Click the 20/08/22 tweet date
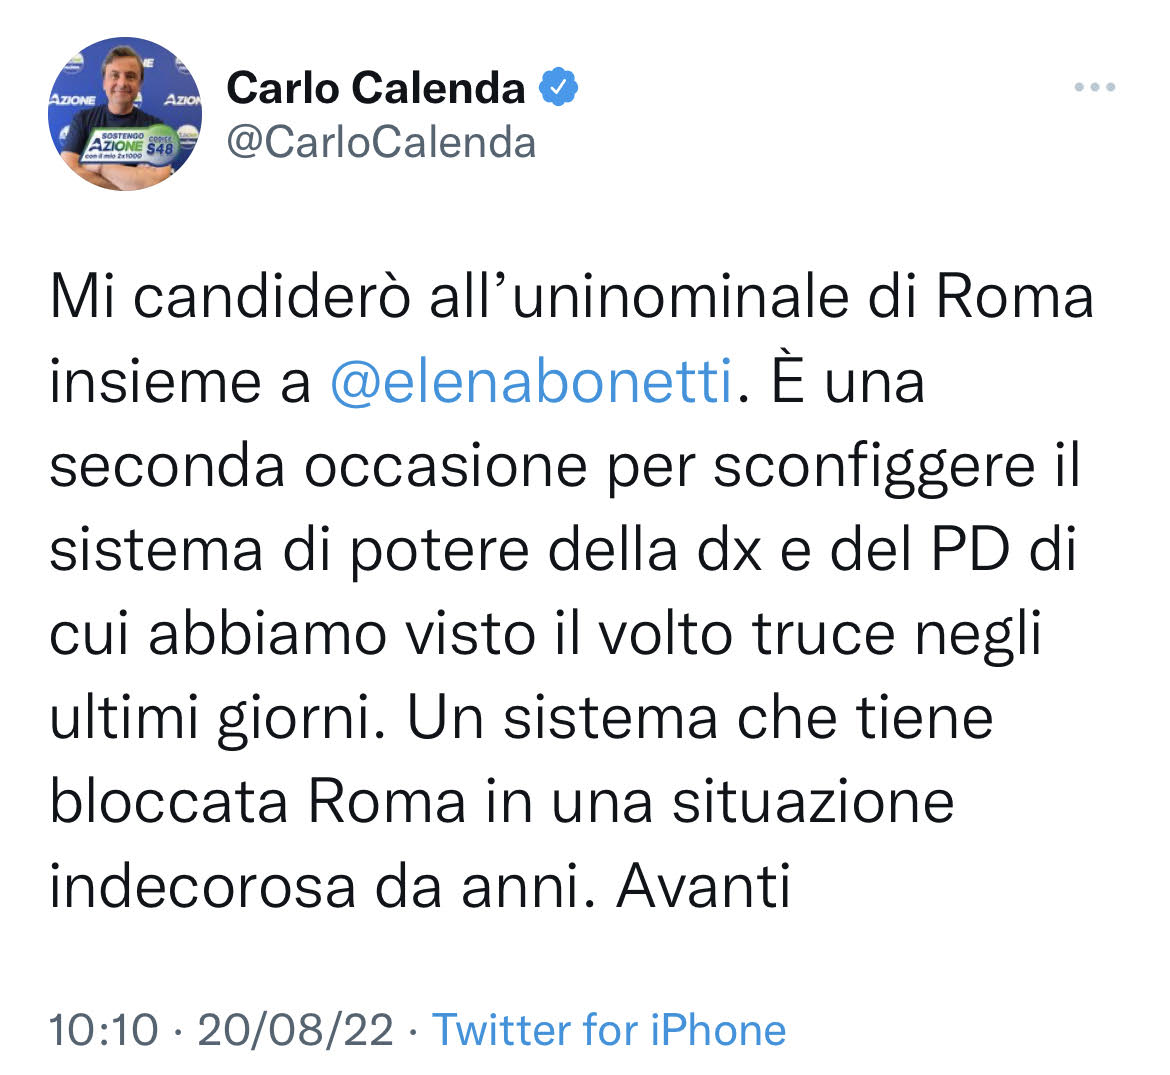 point(296,1029)
